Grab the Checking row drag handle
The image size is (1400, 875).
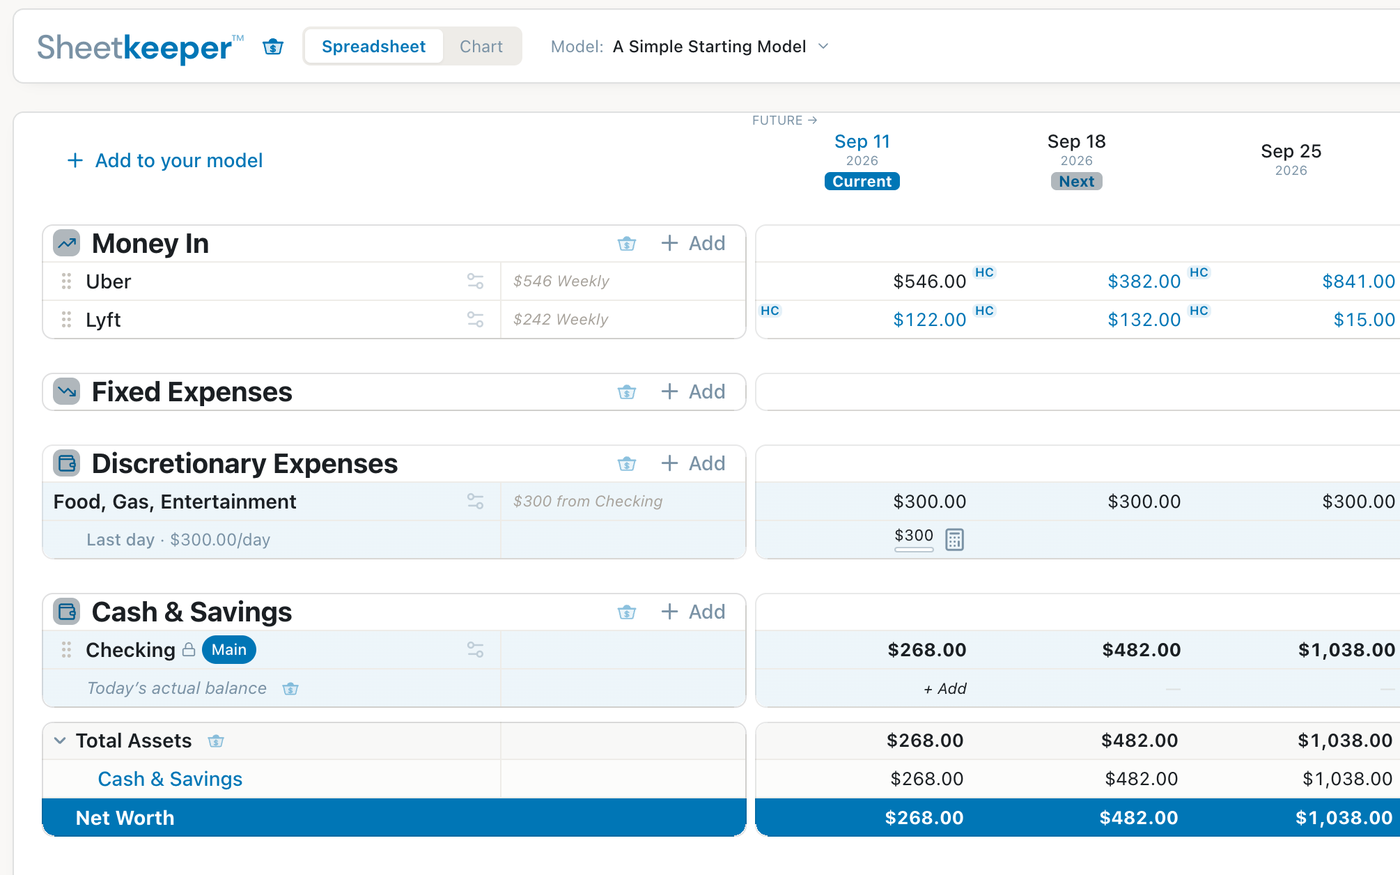coord(66,650)
